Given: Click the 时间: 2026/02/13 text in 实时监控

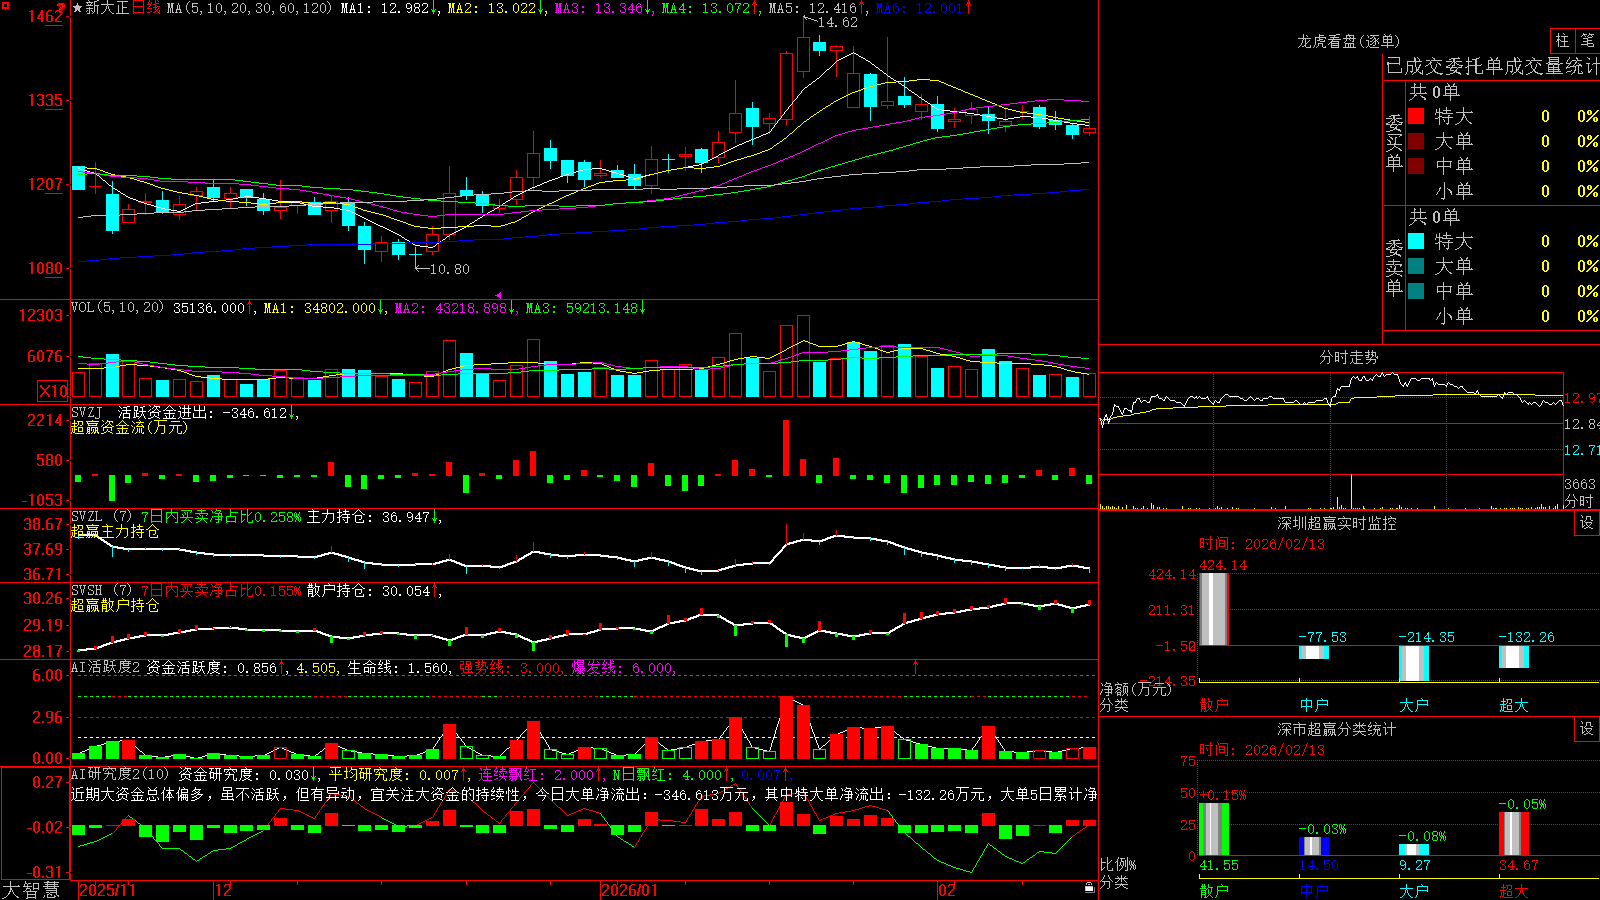Looking at the screenshot, I should point(1261,544).
